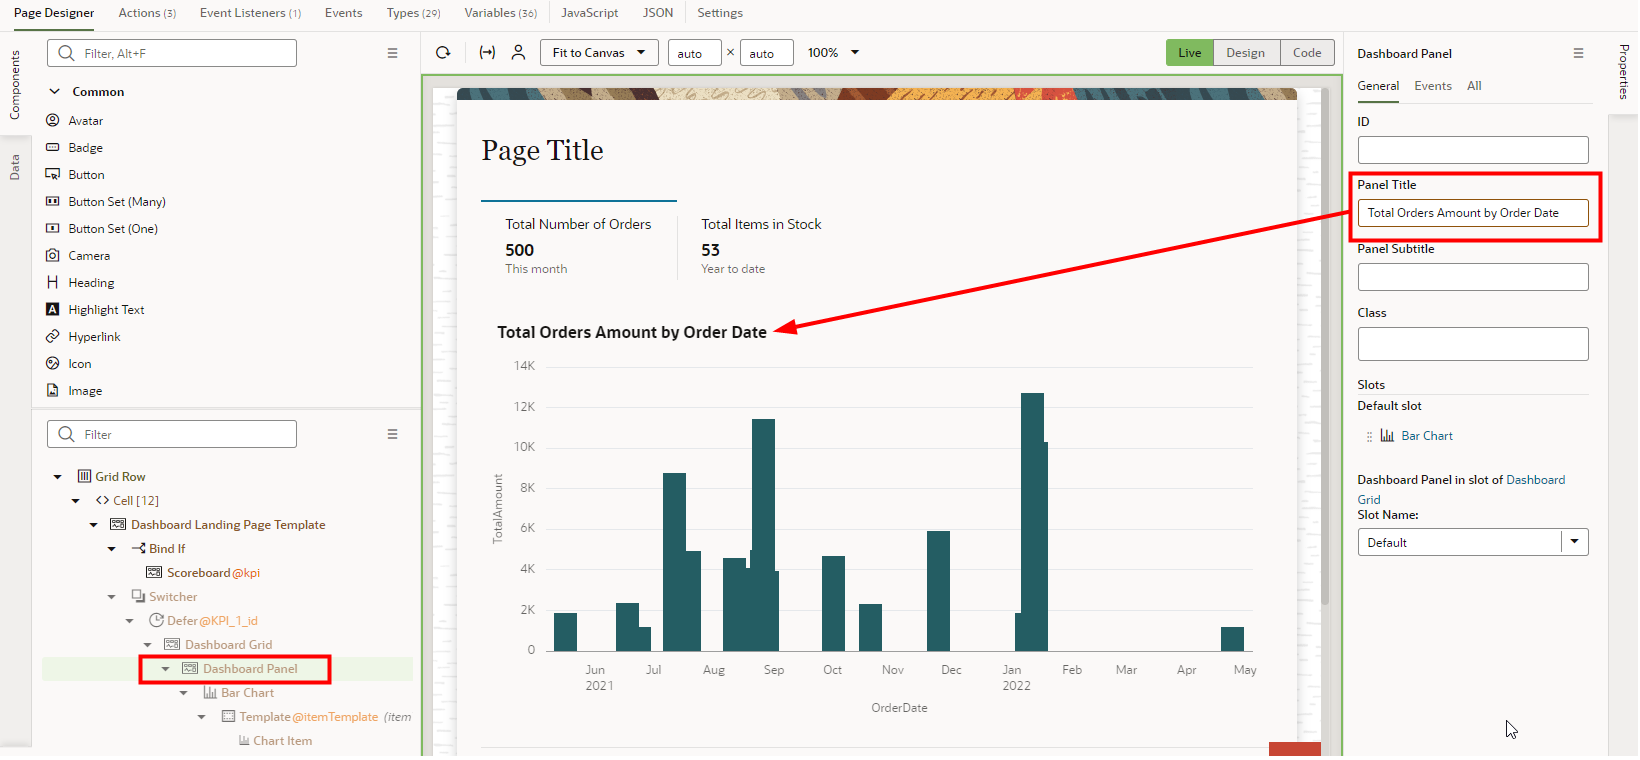
Task: Open the Components side tab
Action: (x=14, y=85)
